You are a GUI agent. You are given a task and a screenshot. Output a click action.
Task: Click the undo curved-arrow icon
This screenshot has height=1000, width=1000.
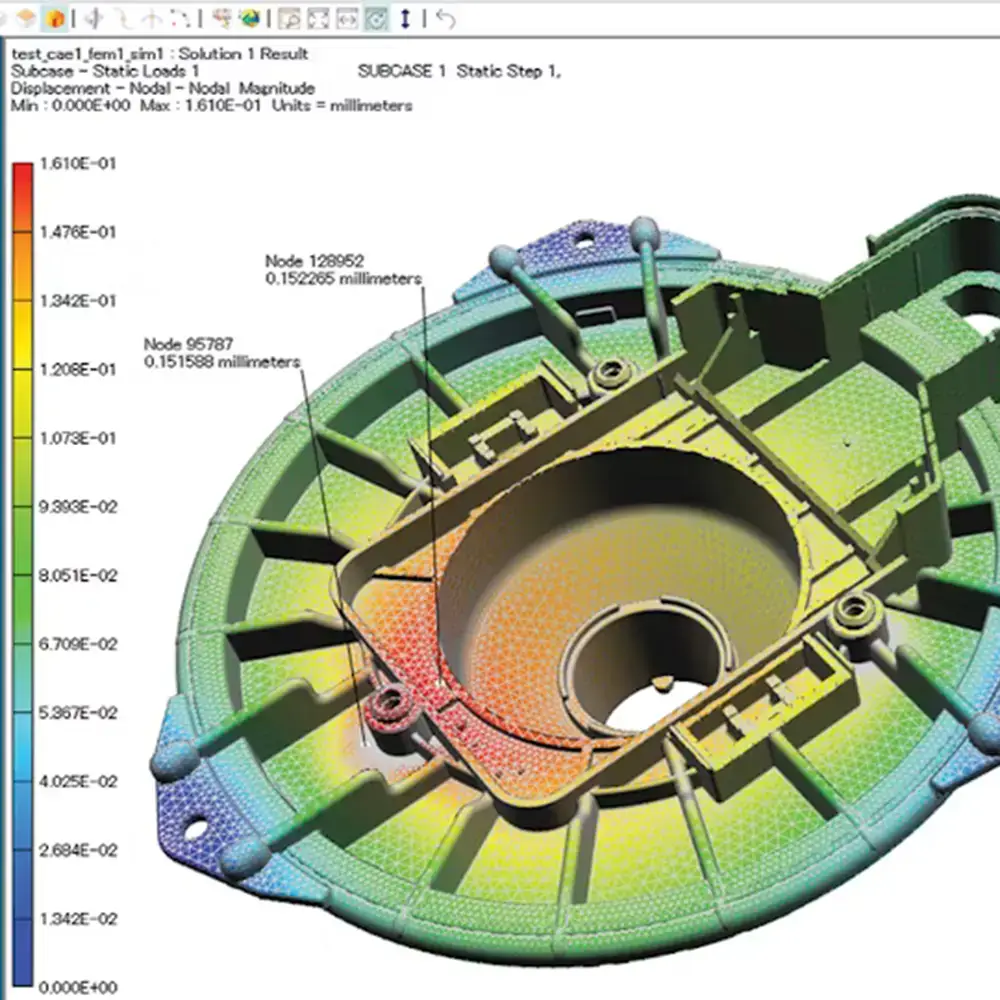point(446,19)
